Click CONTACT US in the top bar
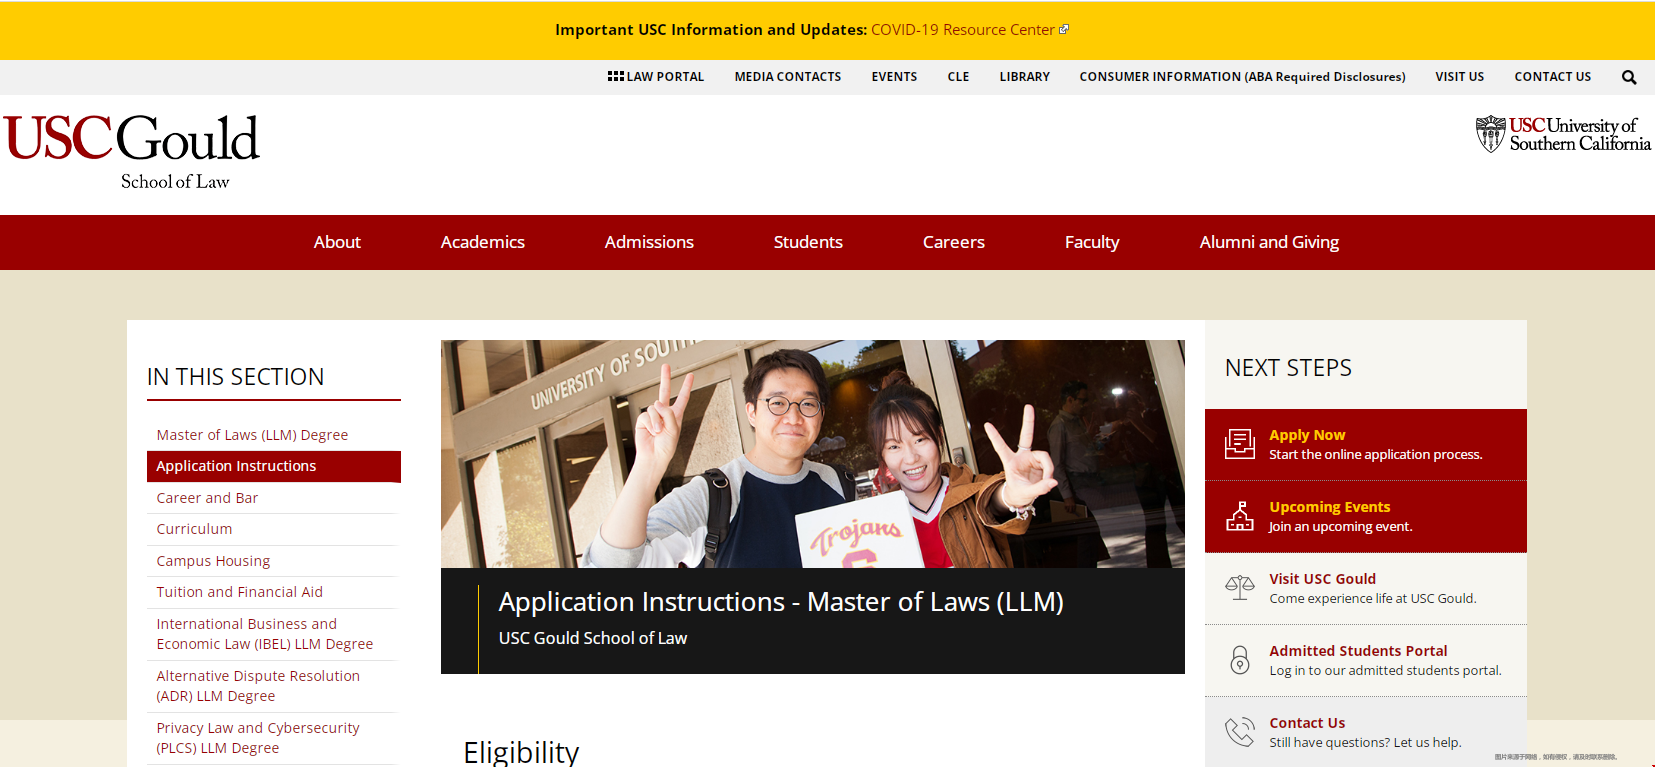 tap(1553, 77)
